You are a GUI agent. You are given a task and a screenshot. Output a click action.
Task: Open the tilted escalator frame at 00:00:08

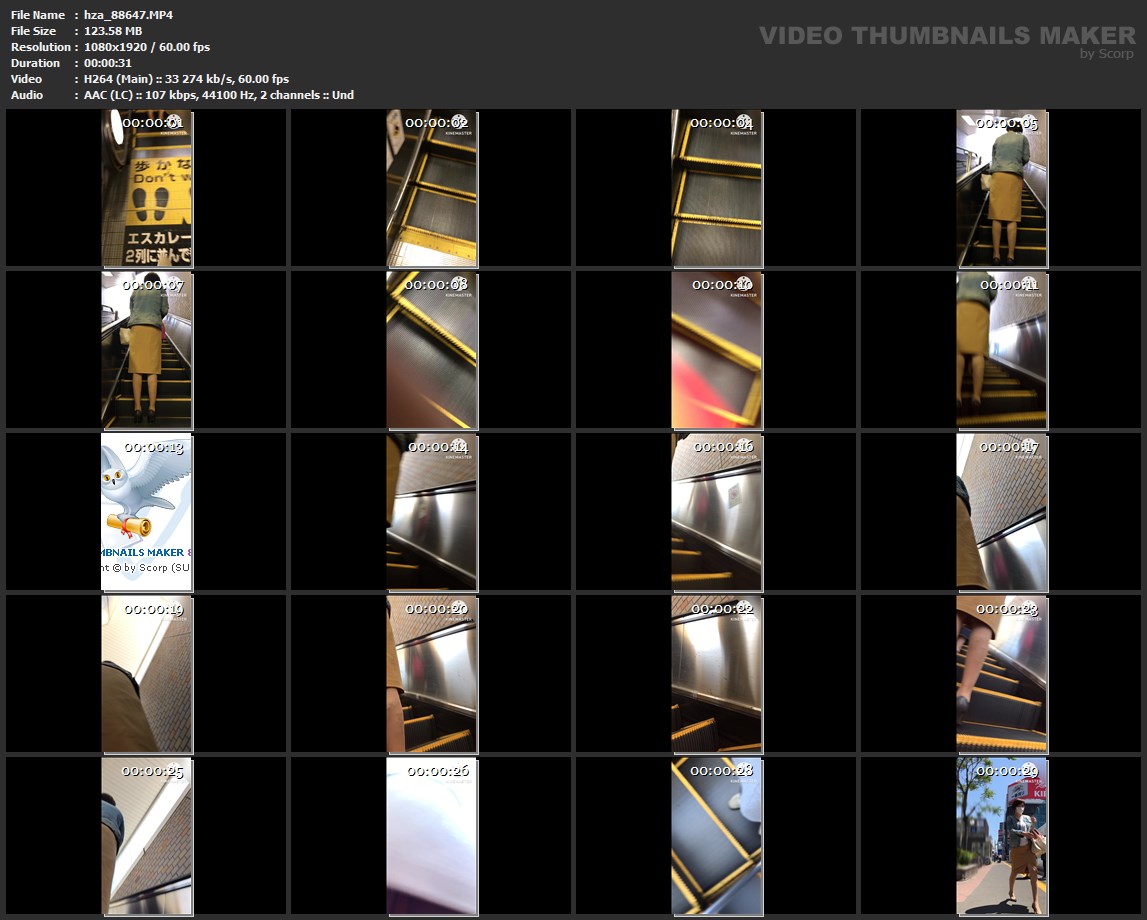pyautogui.click(x=431, y=349)
